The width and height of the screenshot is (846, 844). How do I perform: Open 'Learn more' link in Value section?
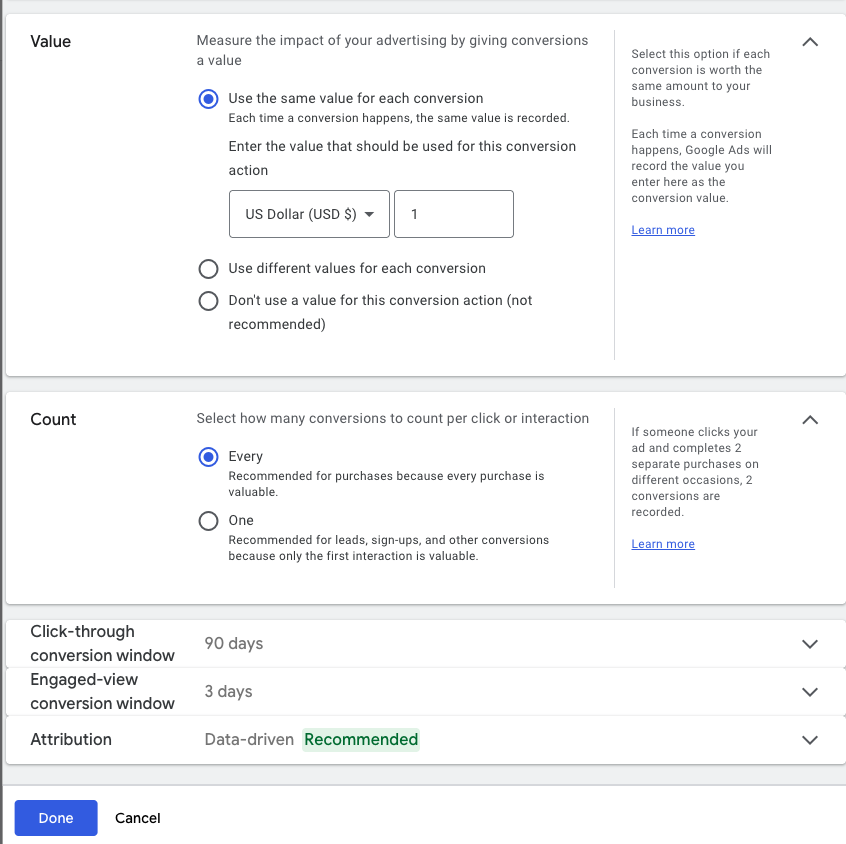[663, 231]
